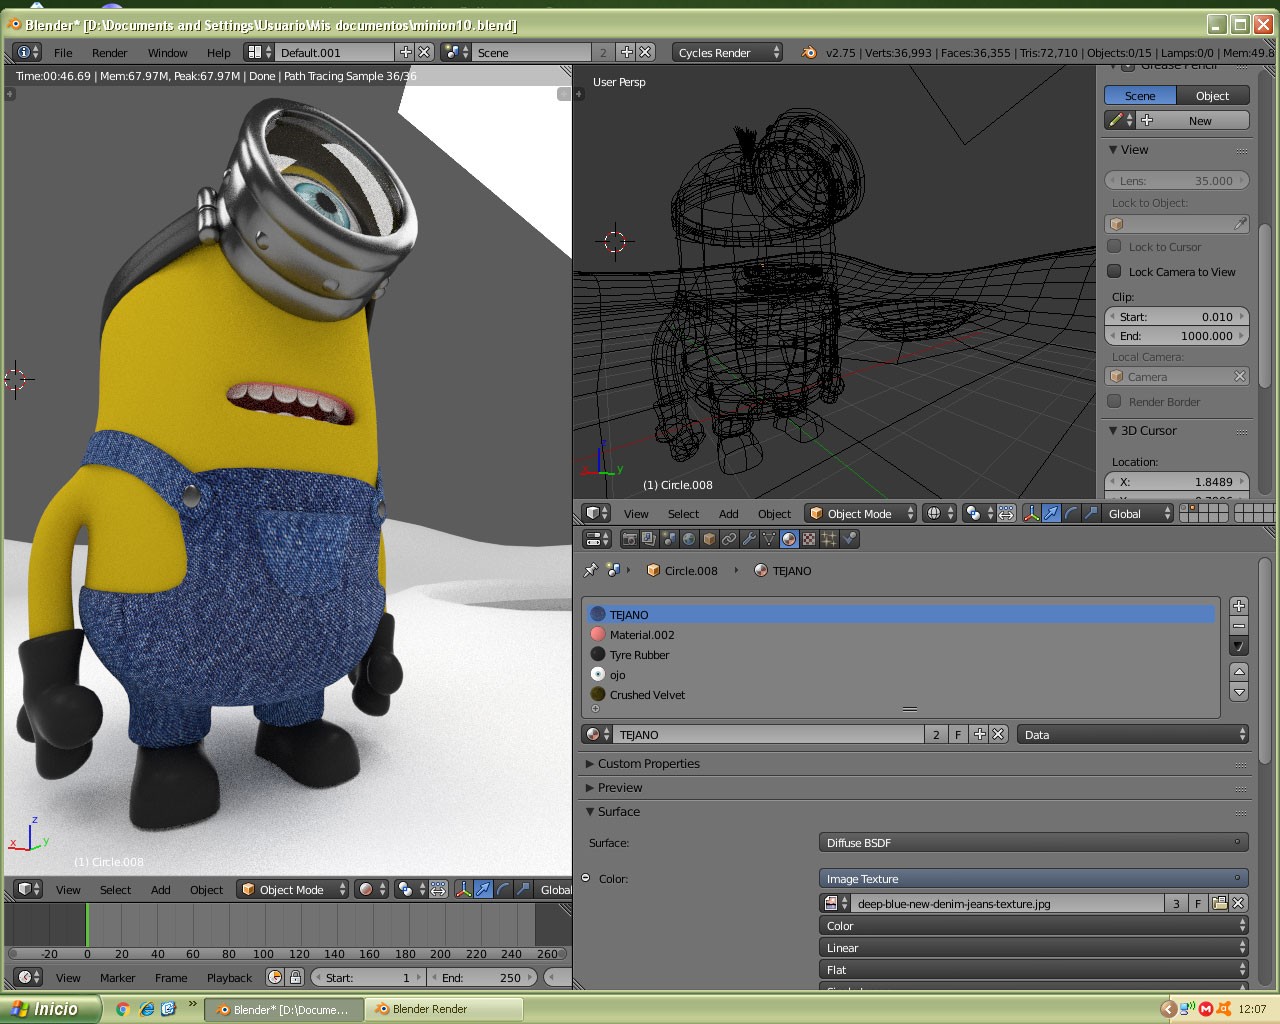
Task: Click the New button under Grease Pencil
Action: click(x=1199, y=119)
